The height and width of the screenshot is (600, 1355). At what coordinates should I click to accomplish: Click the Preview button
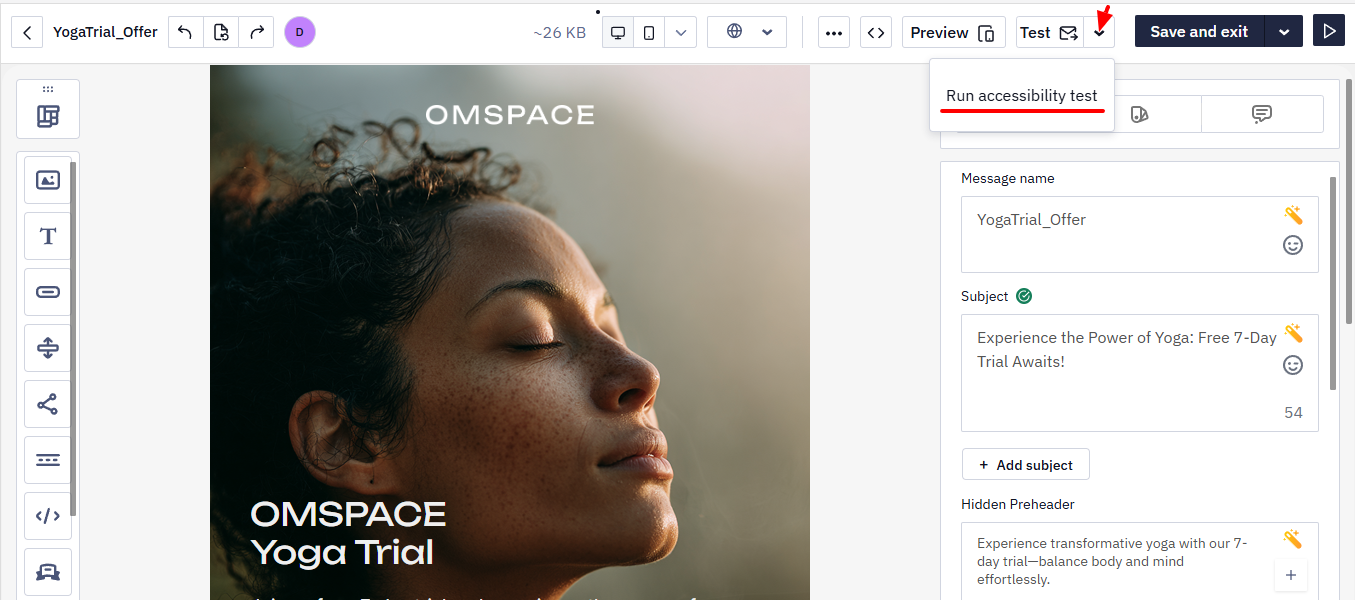pos(953,32)
